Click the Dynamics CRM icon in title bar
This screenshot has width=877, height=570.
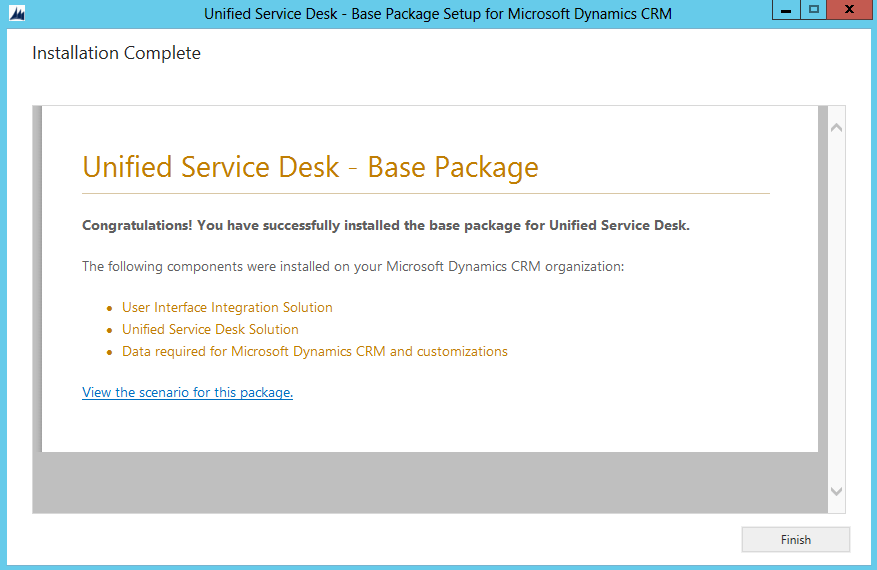pyautogui.click(x=16, y=14)
